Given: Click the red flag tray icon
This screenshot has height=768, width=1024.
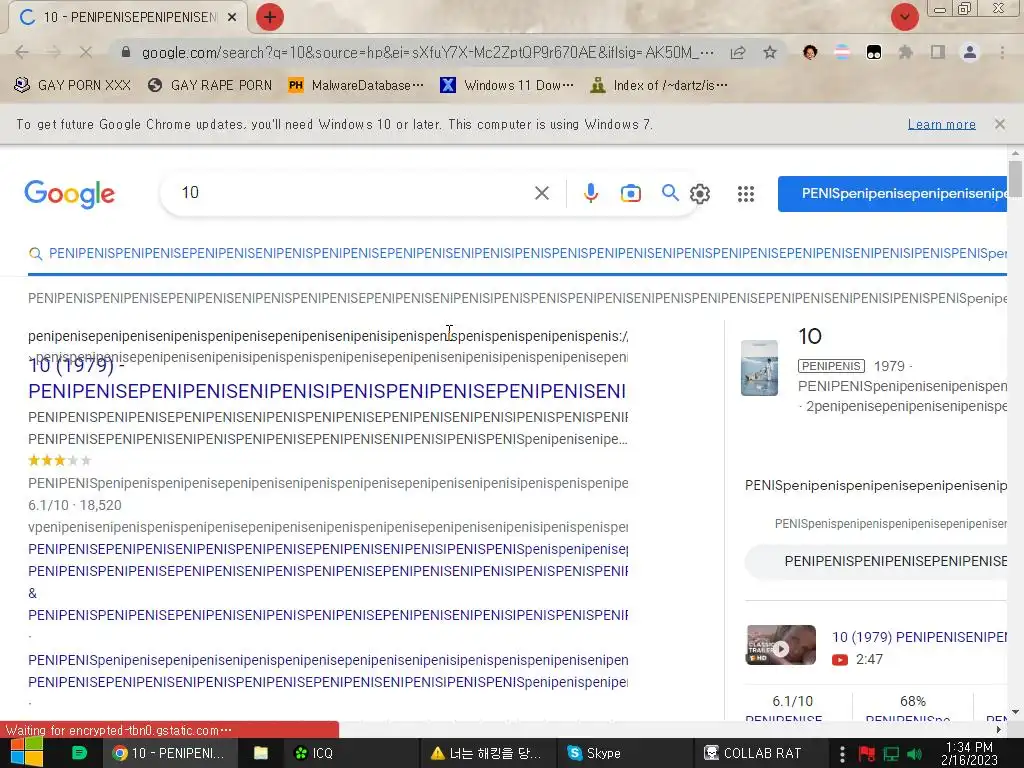Looking at the screenshot, I should click(x=867, y=754).
